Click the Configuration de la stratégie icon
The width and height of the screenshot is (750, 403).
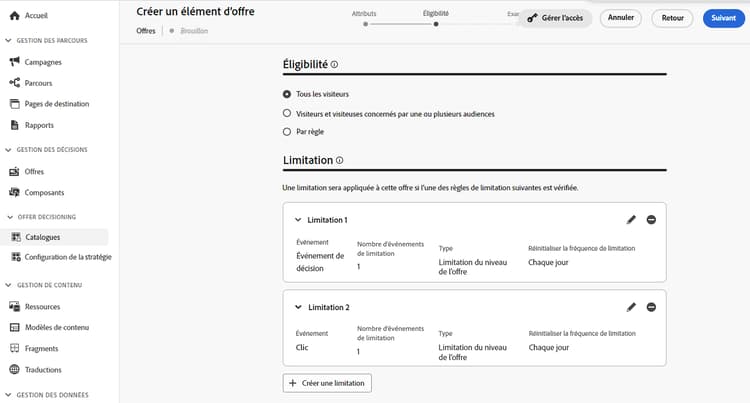(x=16, y=257)
